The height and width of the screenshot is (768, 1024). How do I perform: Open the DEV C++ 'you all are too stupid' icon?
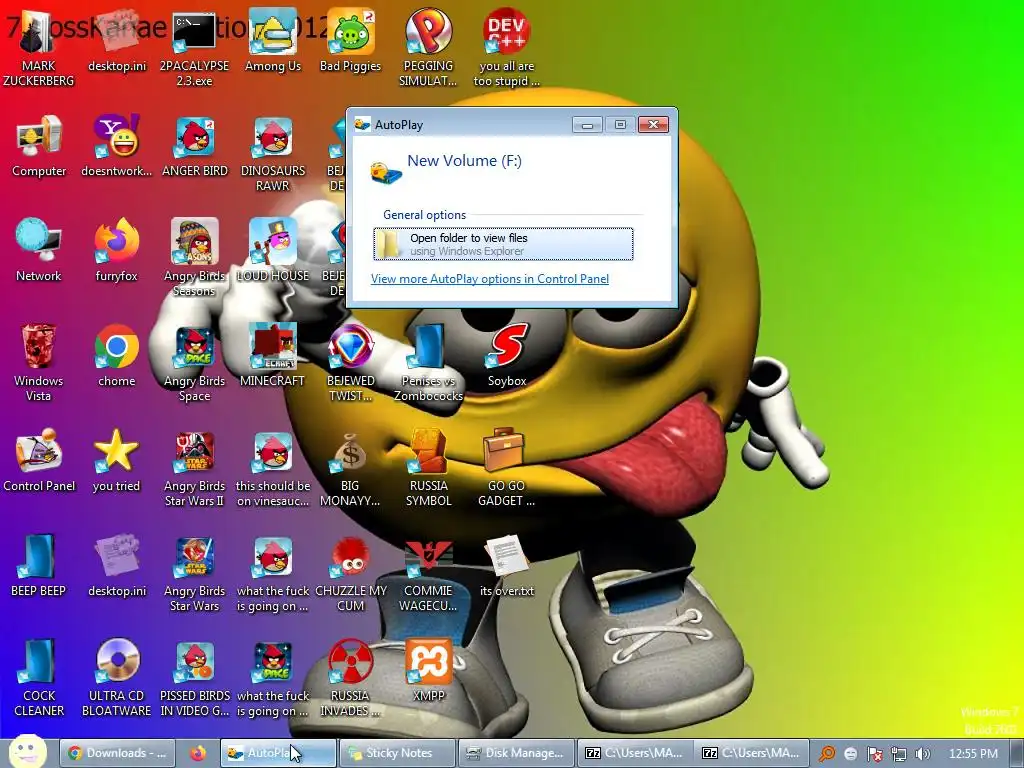[506, 47]
